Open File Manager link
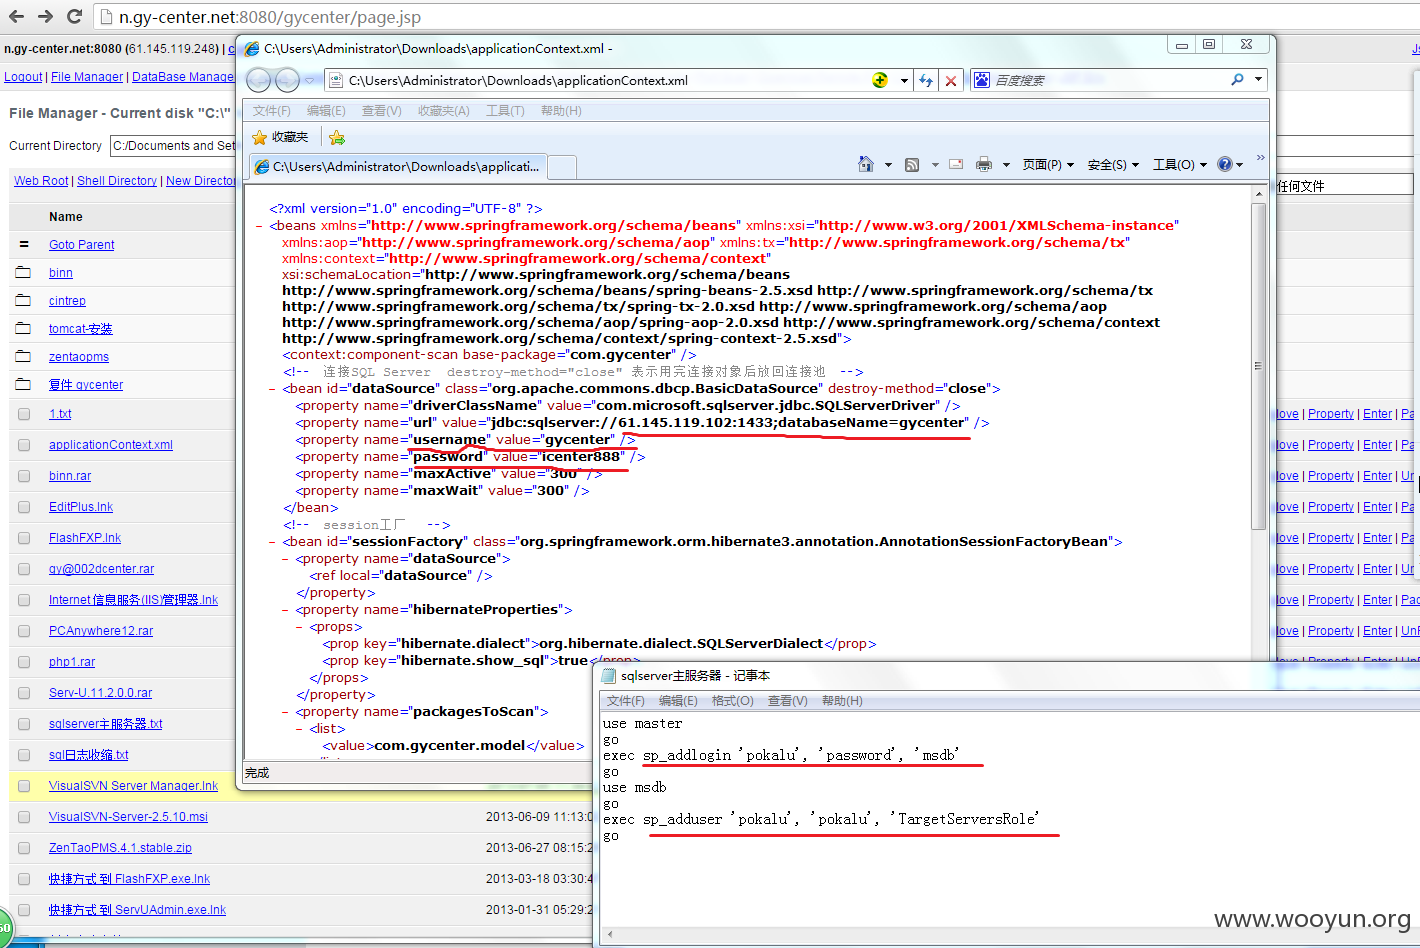1420x948 pixels. pos(87,77)
